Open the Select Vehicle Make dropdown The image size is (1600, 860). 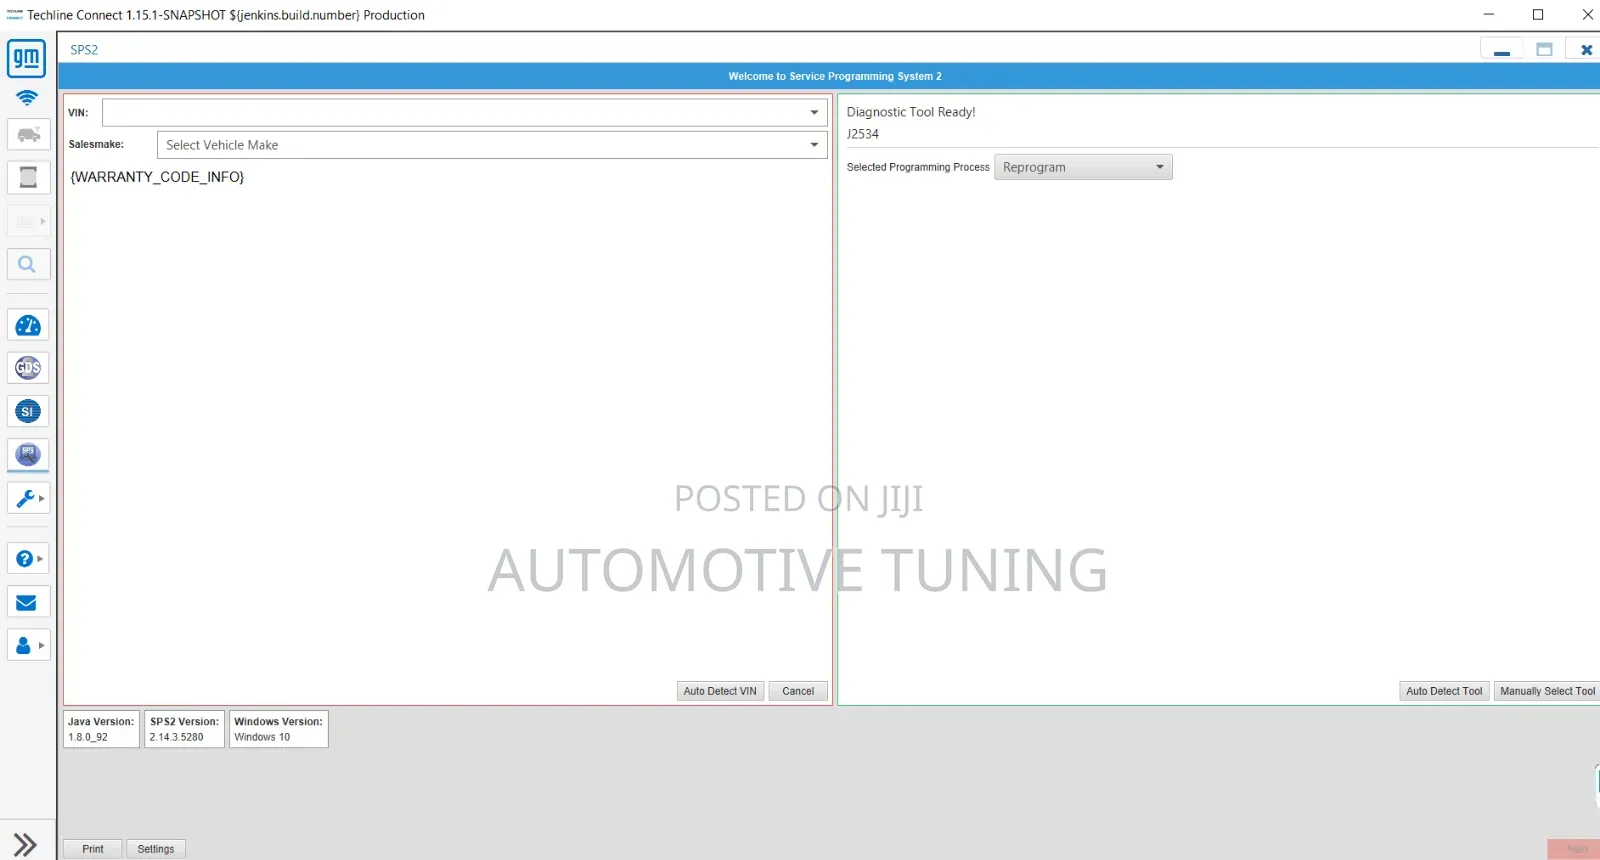tap(492, 145)
